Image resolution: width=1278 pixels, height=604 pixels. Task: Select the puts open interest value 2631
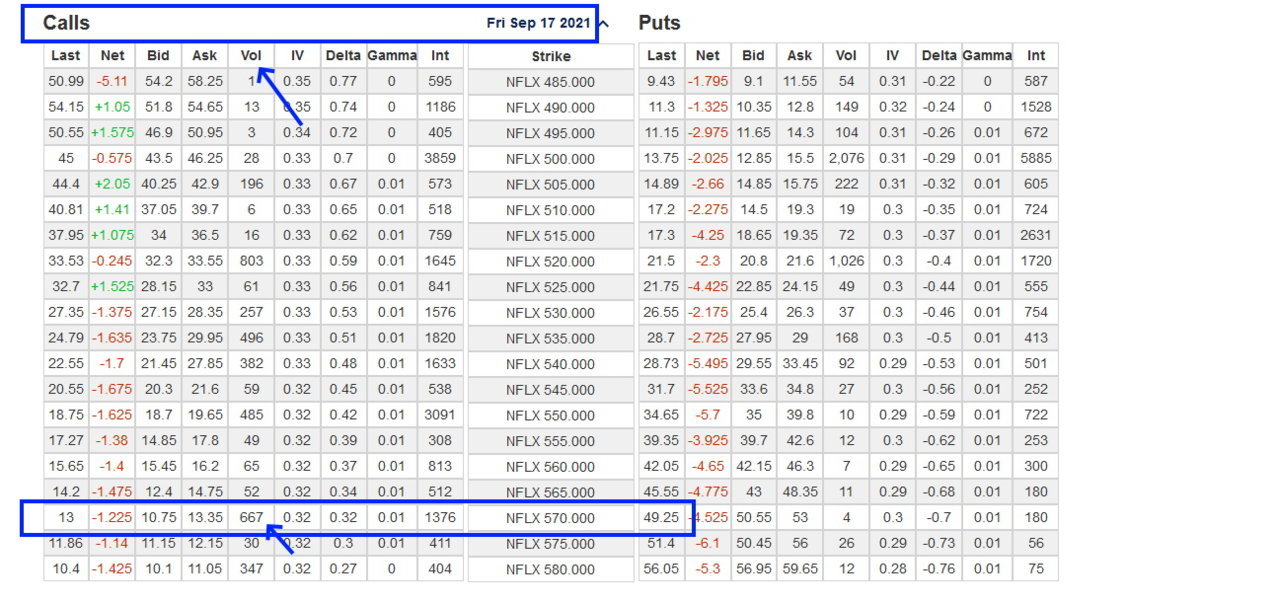point(1036,235)
